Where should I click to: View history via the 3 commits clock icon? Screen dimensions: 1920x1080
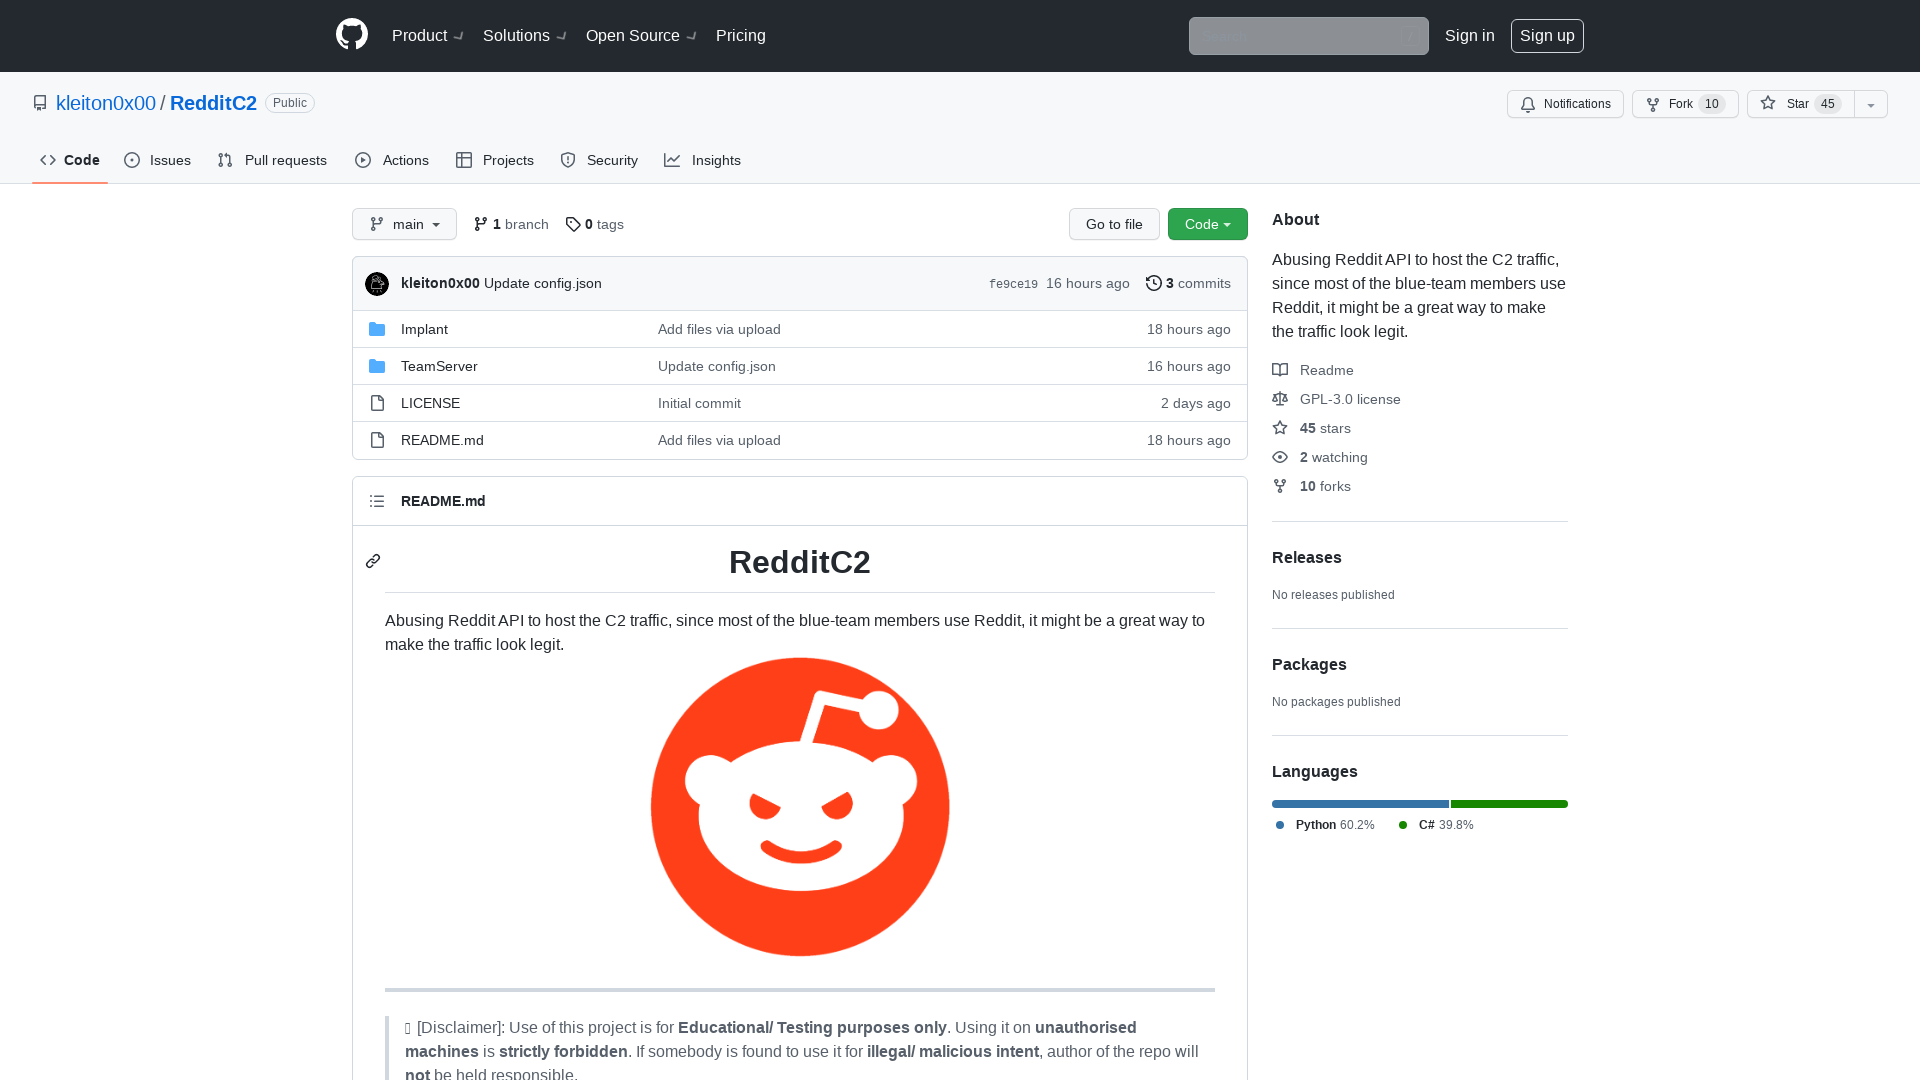(1153, 283)
